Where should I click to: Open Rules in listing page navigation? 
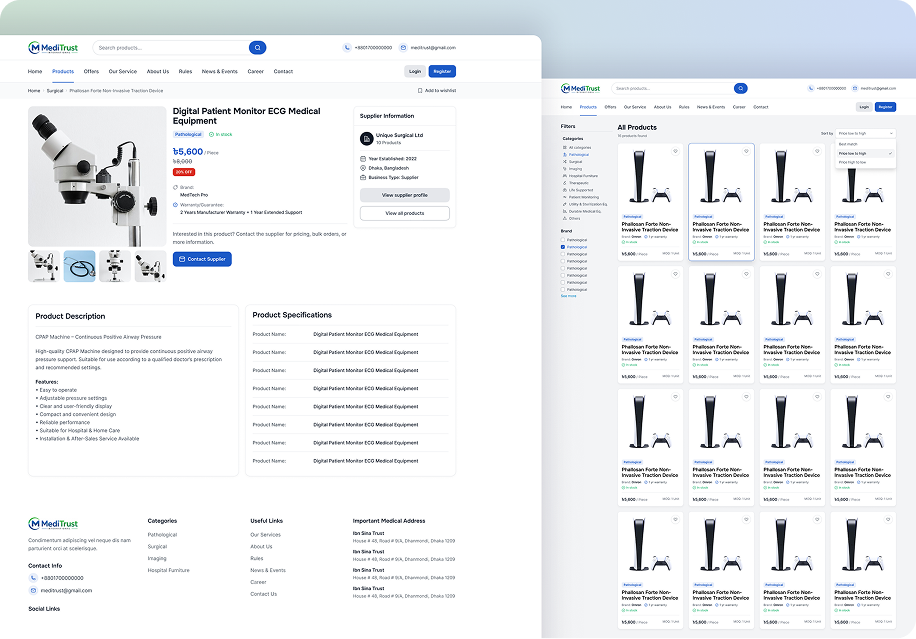684,107
